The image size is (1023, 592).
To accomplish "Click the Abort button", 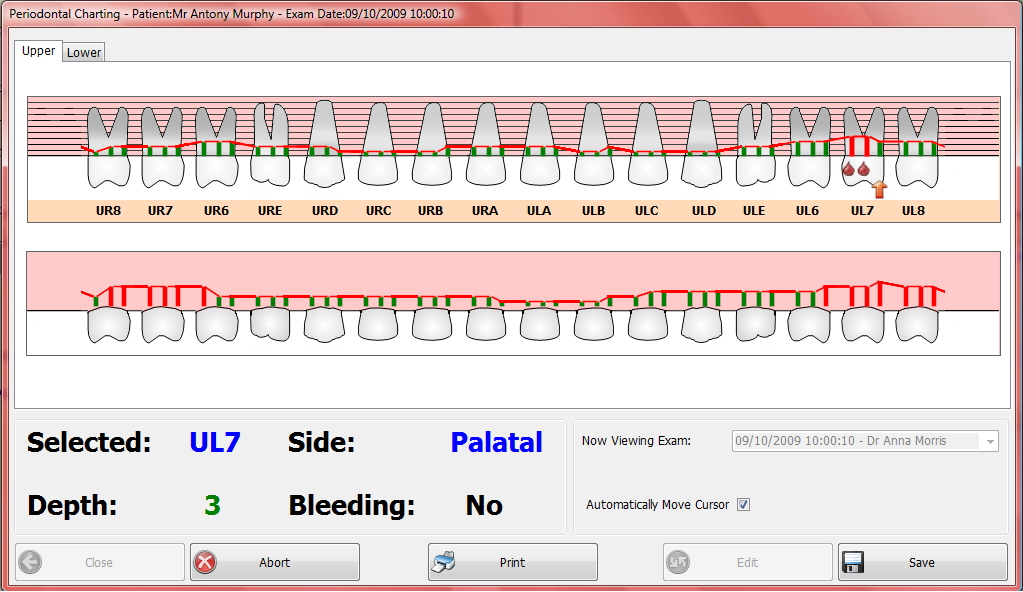I will point(274,561).
